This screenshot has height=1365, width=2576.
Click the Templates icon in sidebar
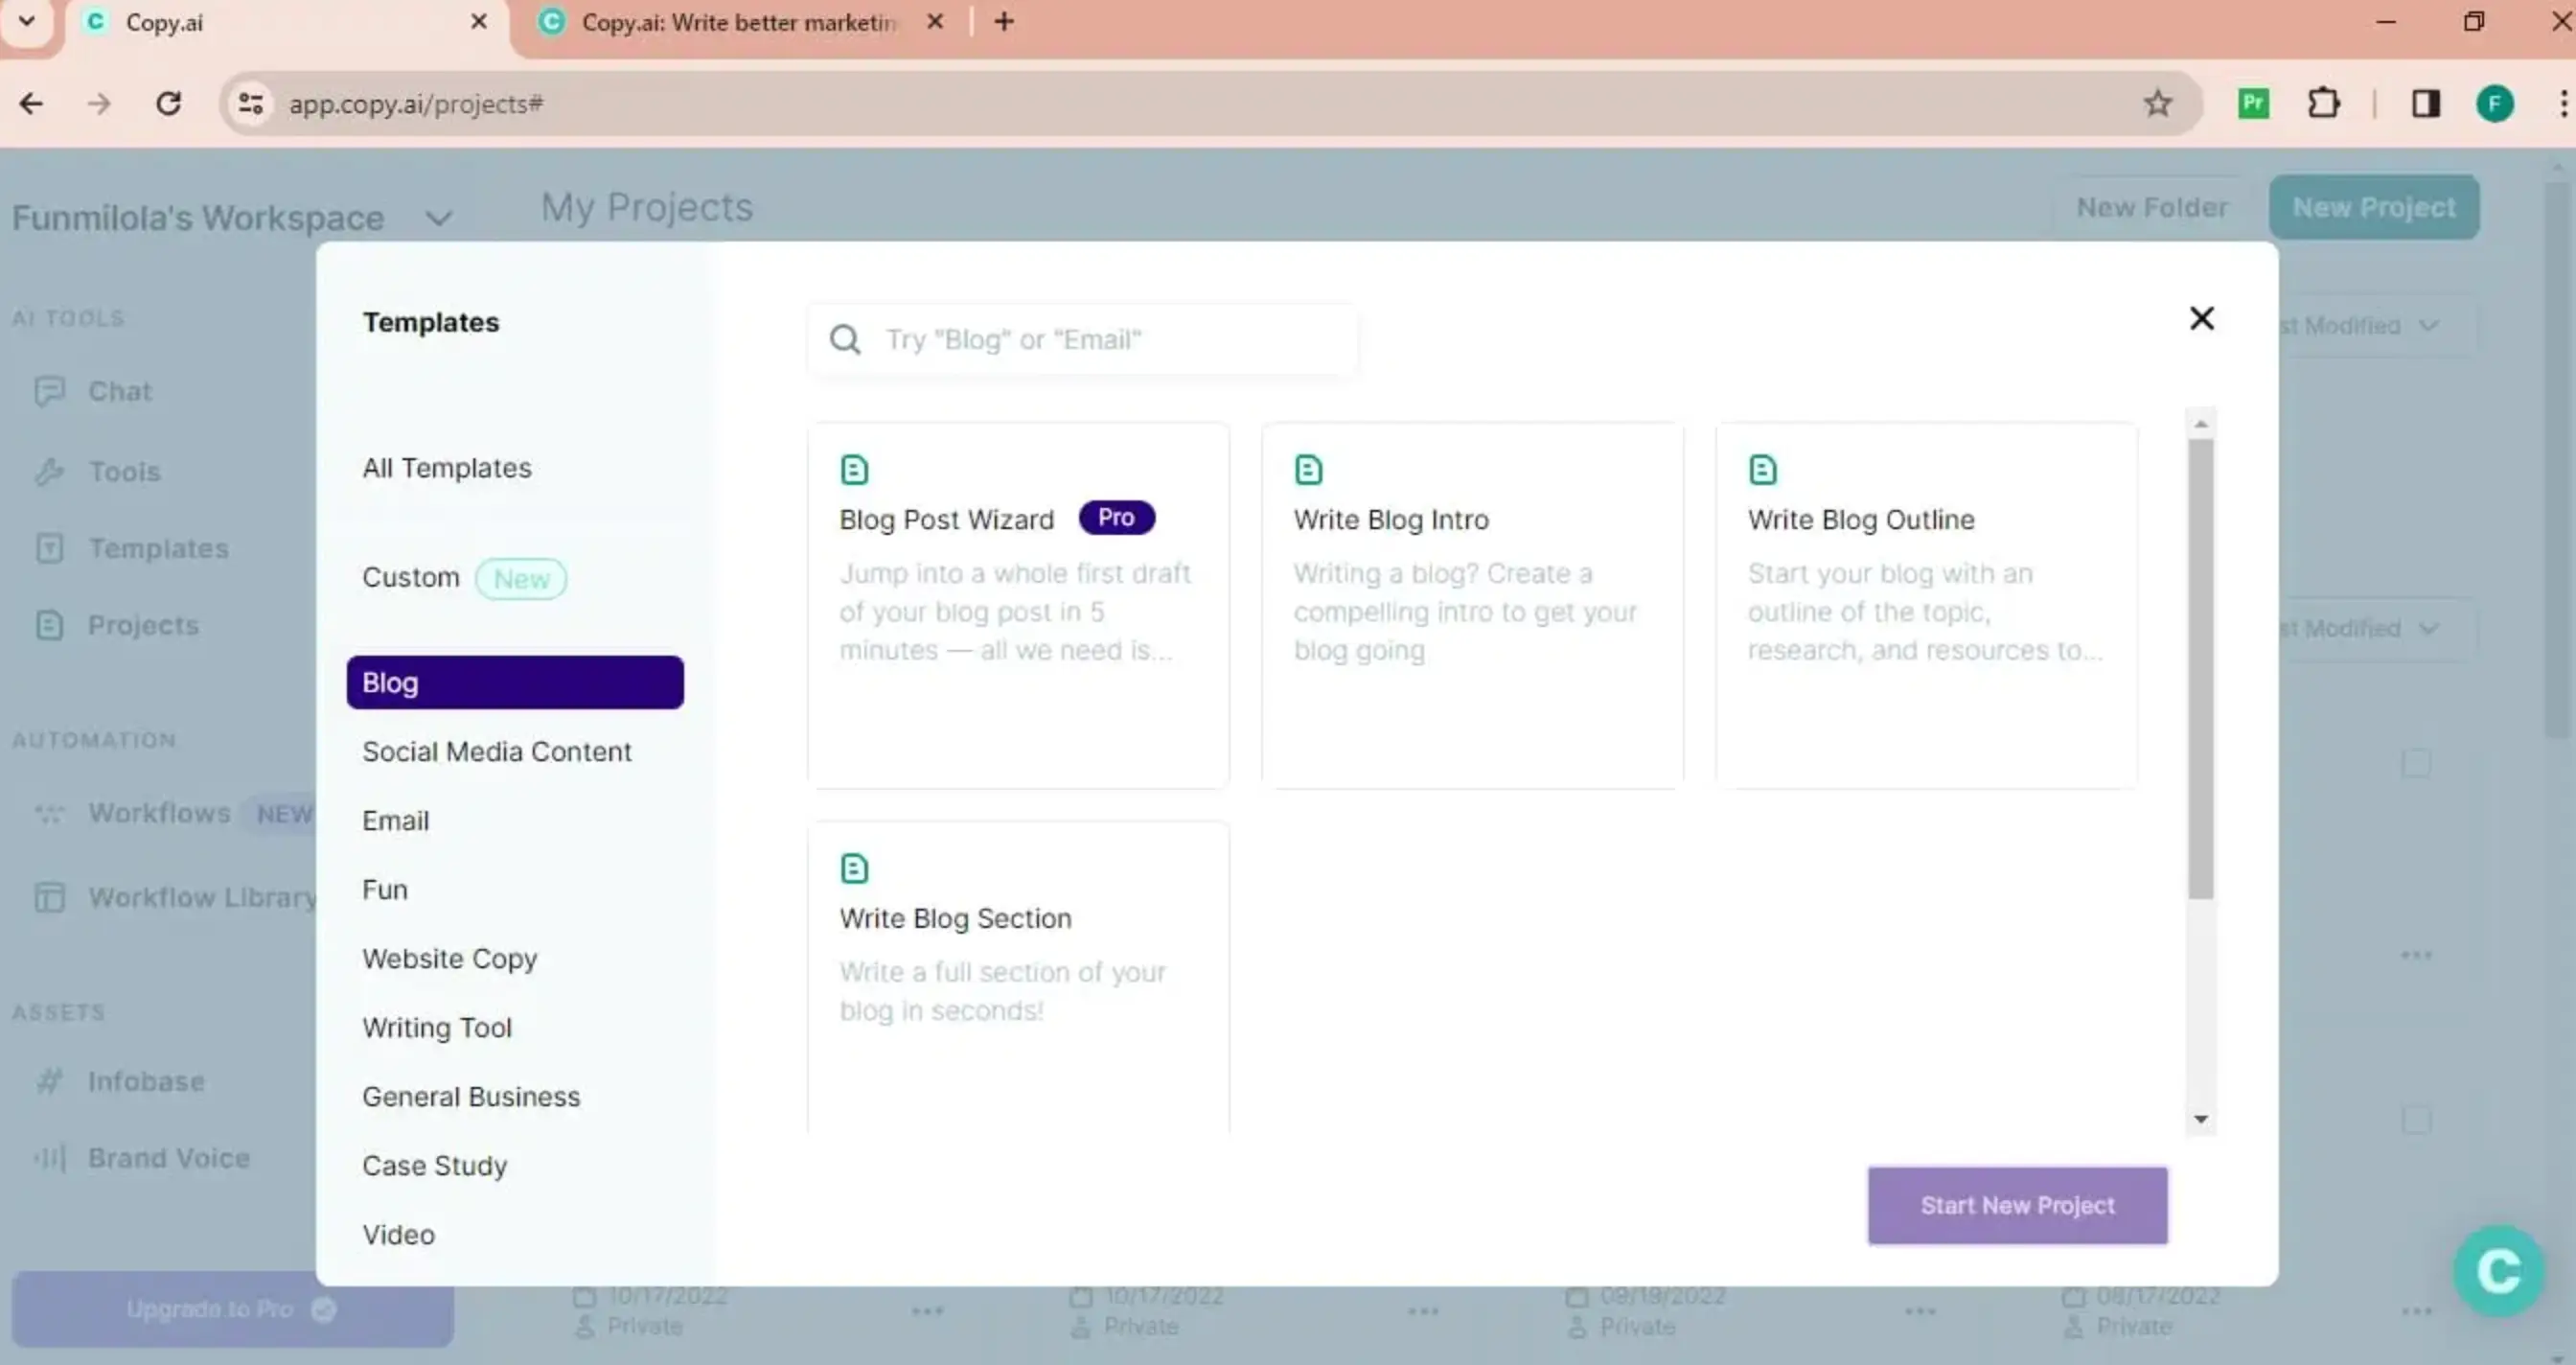(49, 548)
